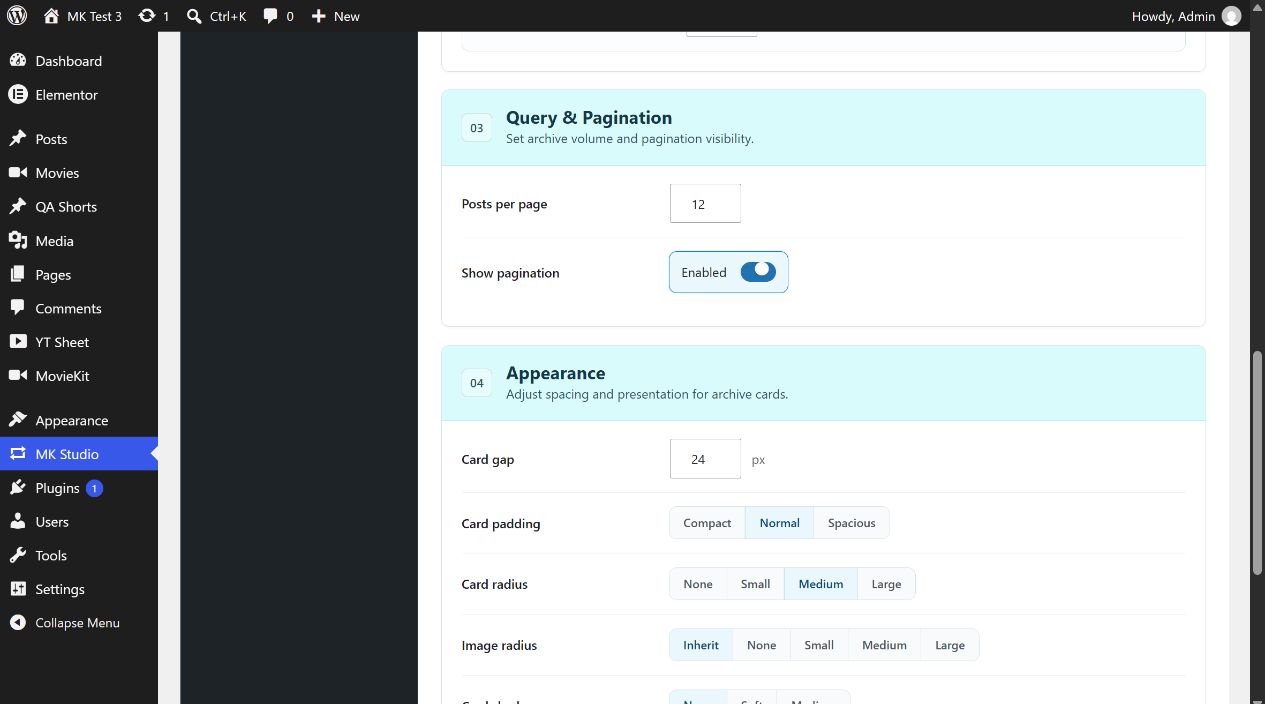Screen dimensions: 1265x704
Task: Go to the Settings menu
Action: [x=60, y=589]
